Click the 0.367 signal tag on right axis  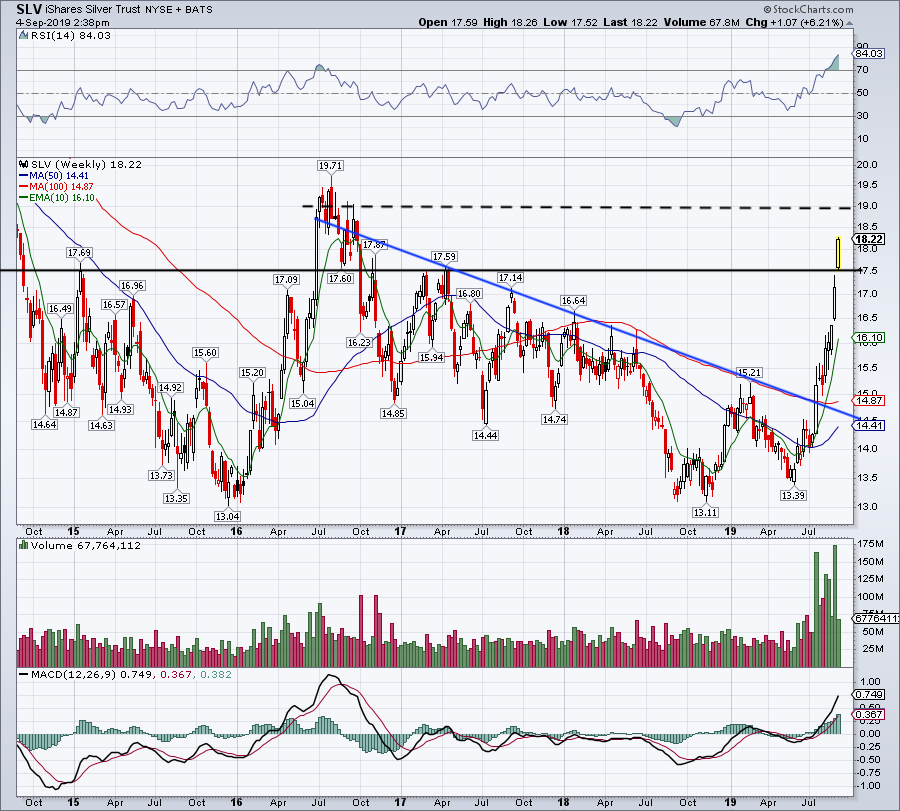pyautogui.click(x=868, y=715)
